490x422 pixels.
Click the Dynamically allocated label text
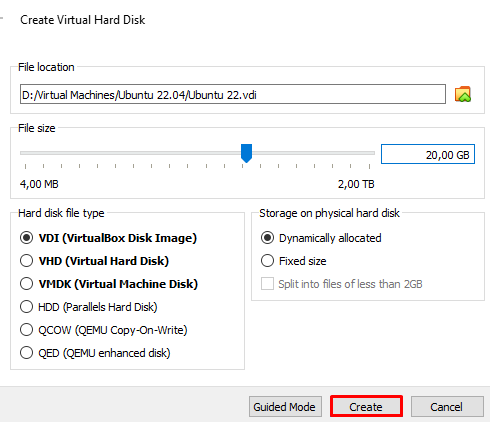[330, 238]
